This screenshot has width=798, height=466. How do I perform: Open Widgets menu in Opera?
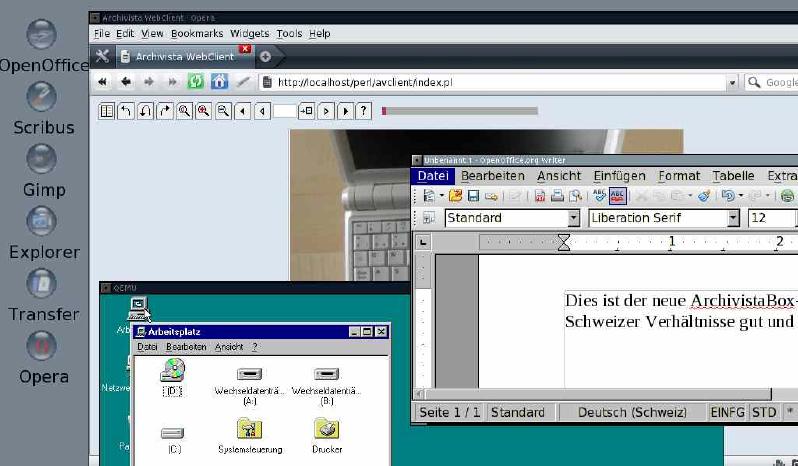[x=249, y=34]
